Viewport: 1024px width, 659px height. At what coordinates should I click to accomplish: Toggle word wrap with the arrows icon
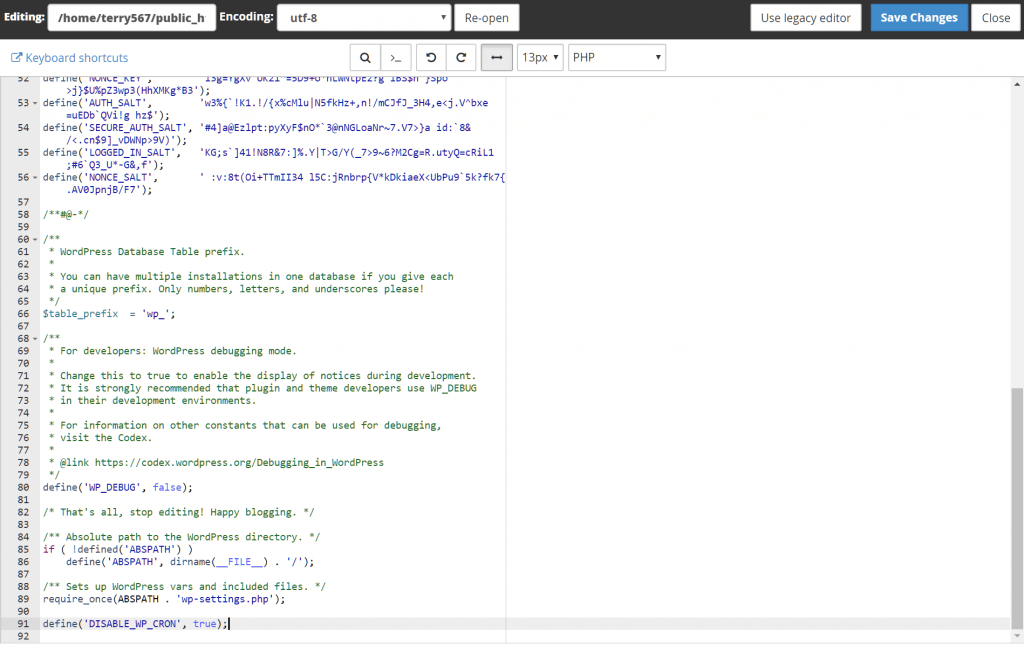[x=496, y=58]
